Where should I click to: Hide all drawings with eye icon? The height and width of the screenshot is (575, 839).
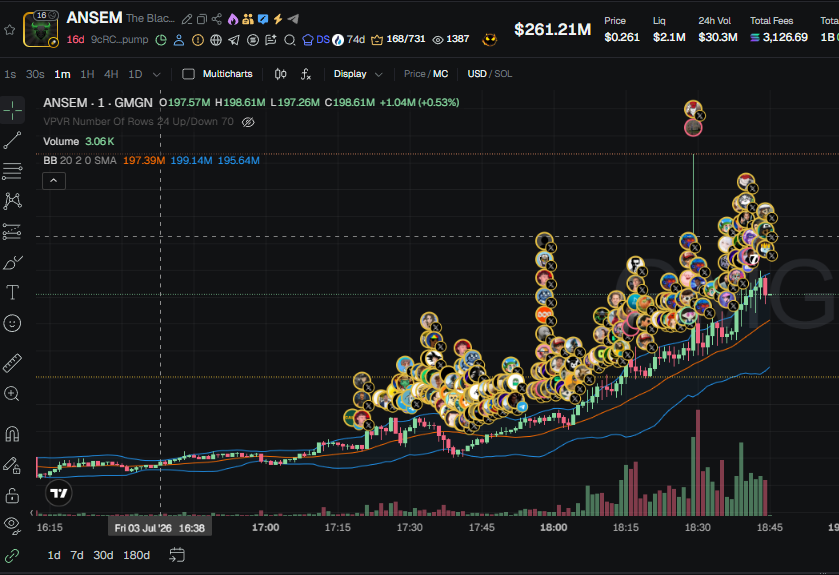(12, 525)
